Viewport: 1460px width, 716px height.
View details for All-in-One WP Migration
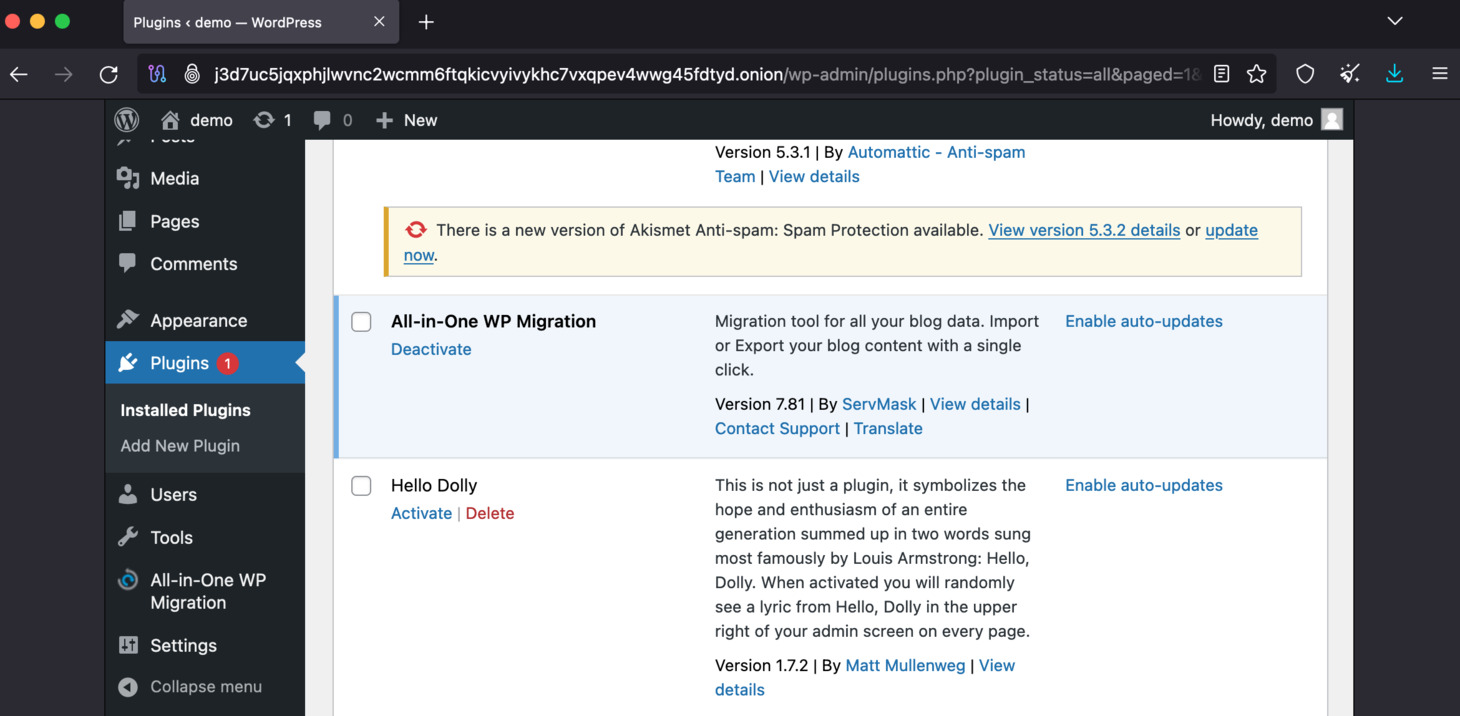[x=975, y=404]
